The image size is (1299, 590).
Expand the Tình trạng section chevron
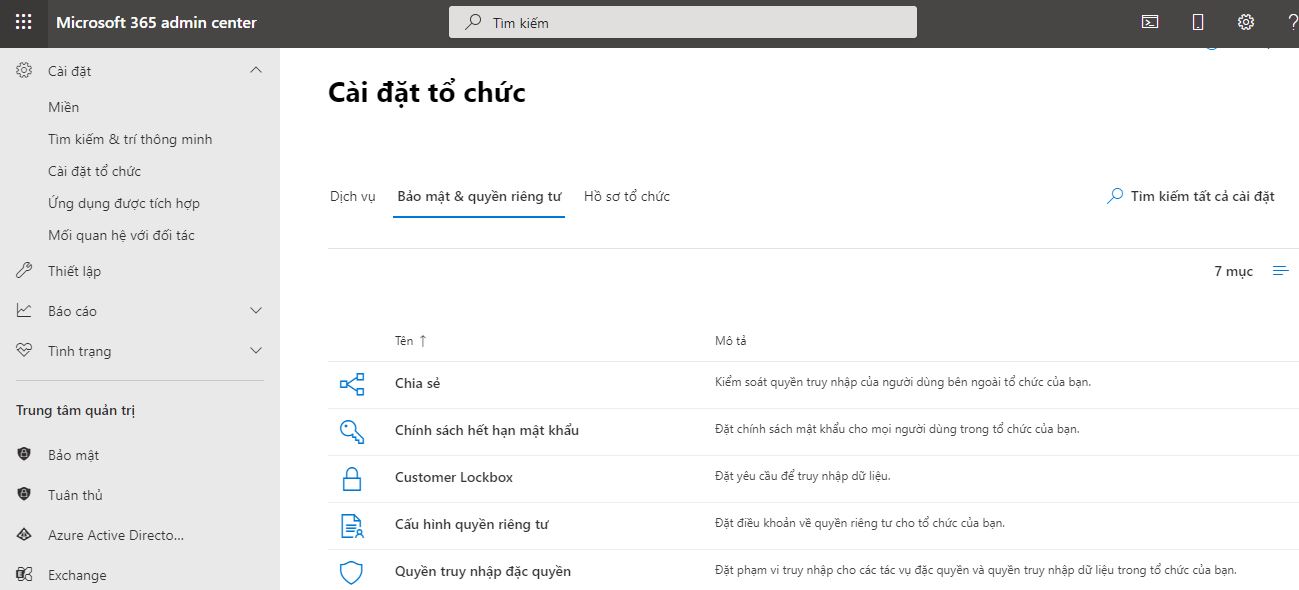coord(256,351)
